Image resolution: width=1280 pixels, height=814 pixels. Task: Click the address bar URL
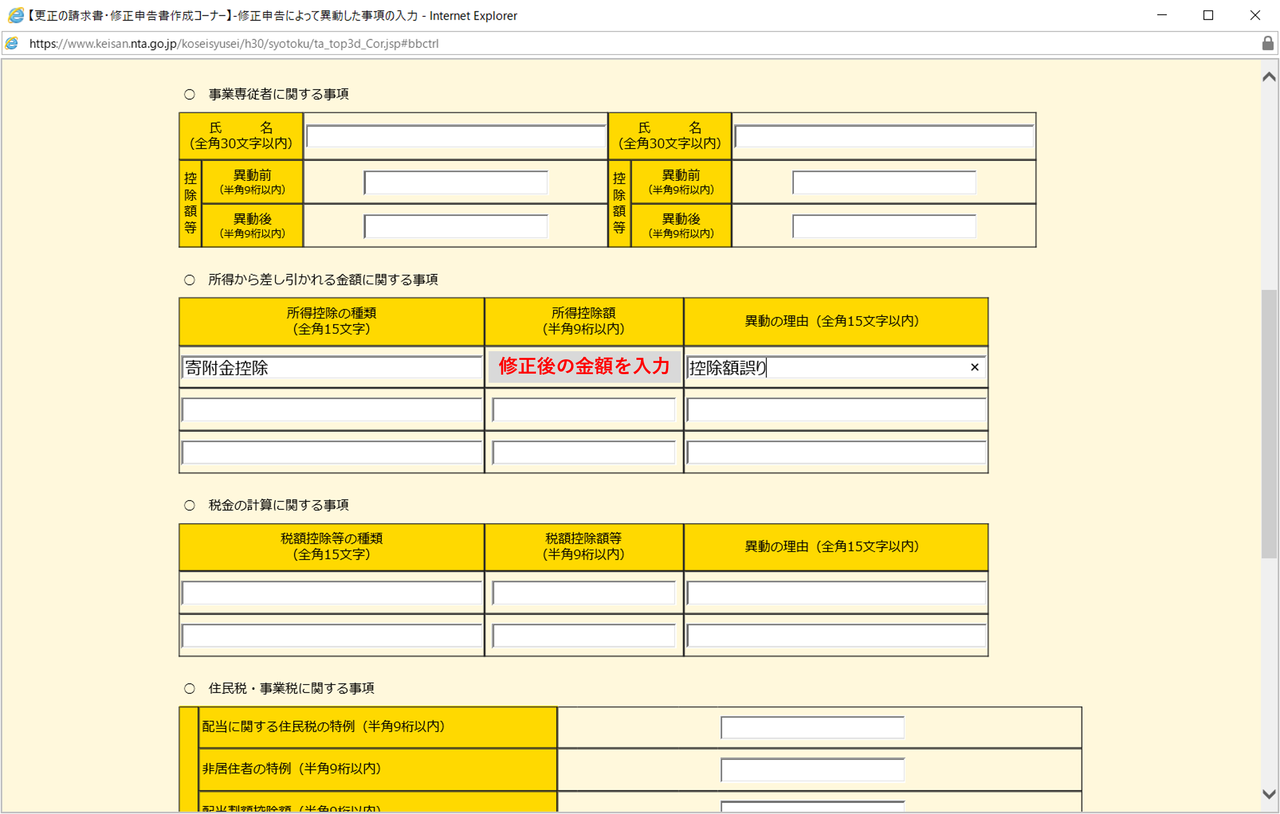(x=234, y=44)
